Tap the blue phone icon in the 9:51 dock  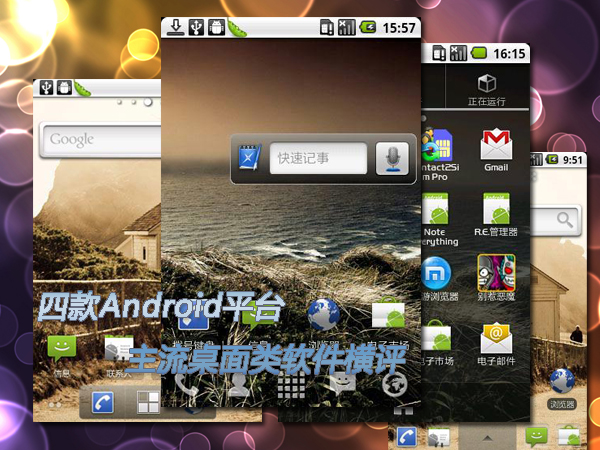tap(407, 437)
